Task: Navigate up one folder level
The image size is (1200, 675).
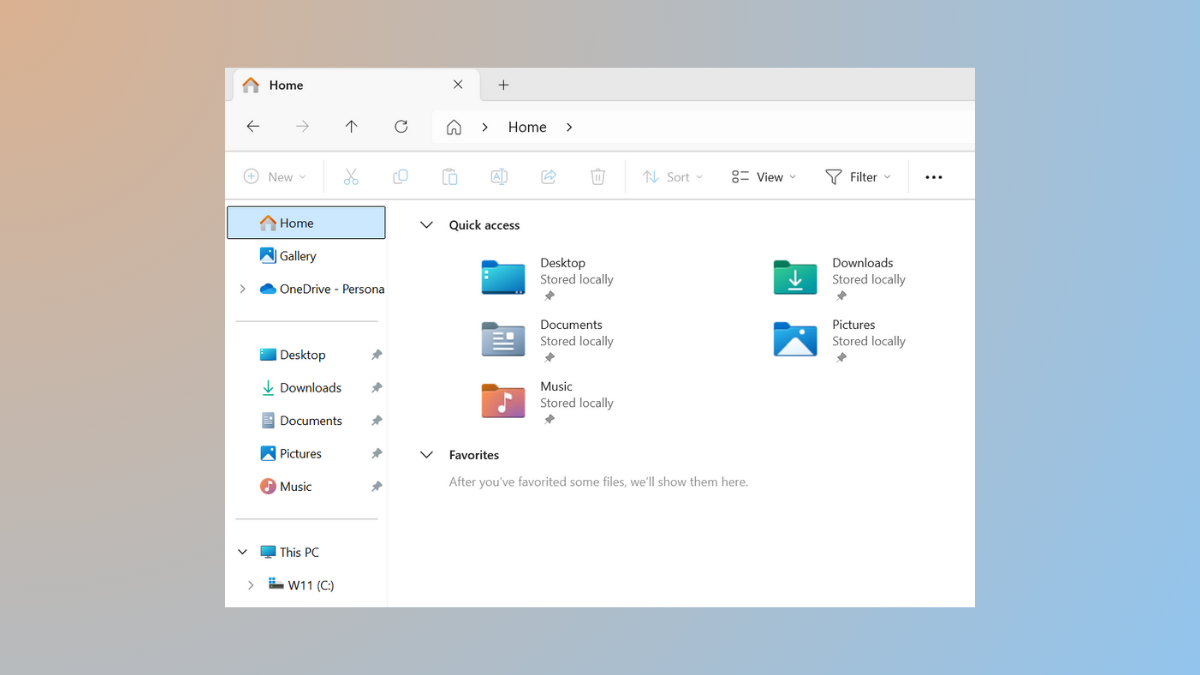Action: [x=351, y=126]
